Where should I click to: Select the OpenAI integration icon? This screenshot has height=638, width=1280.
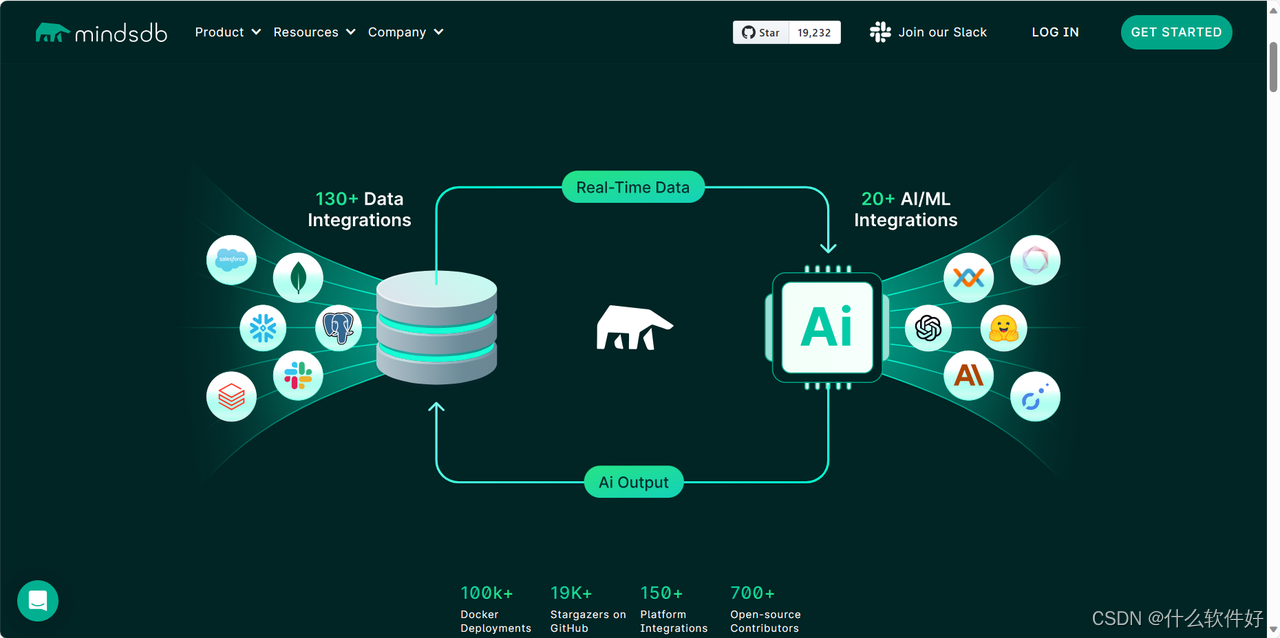point(928,328)
